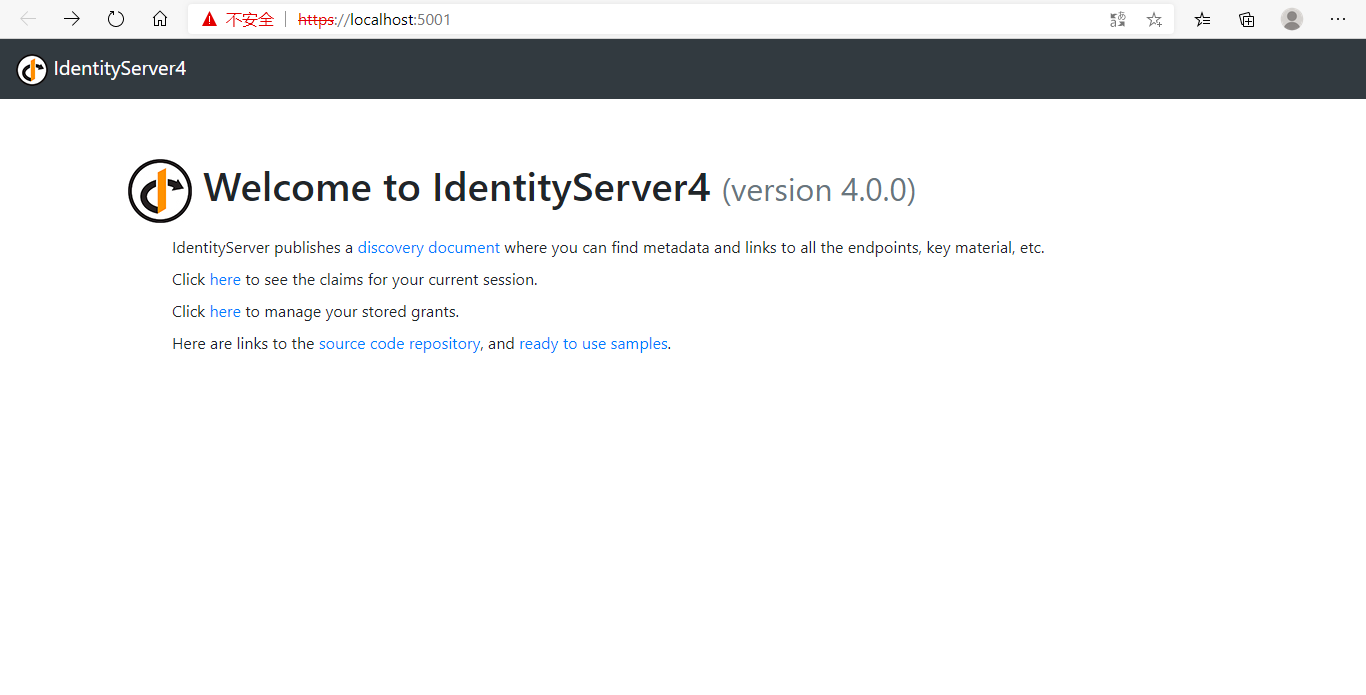Click the 不安全 security label
This screenshot has height=695, width=1366.
250,19
